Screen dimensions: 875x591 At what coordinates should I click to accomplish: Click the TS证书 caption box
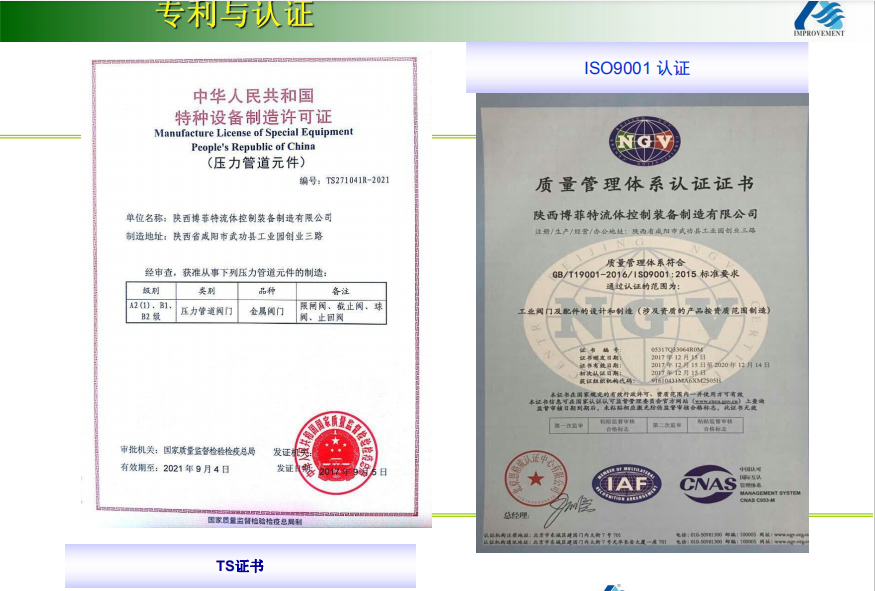coord(240,566)
